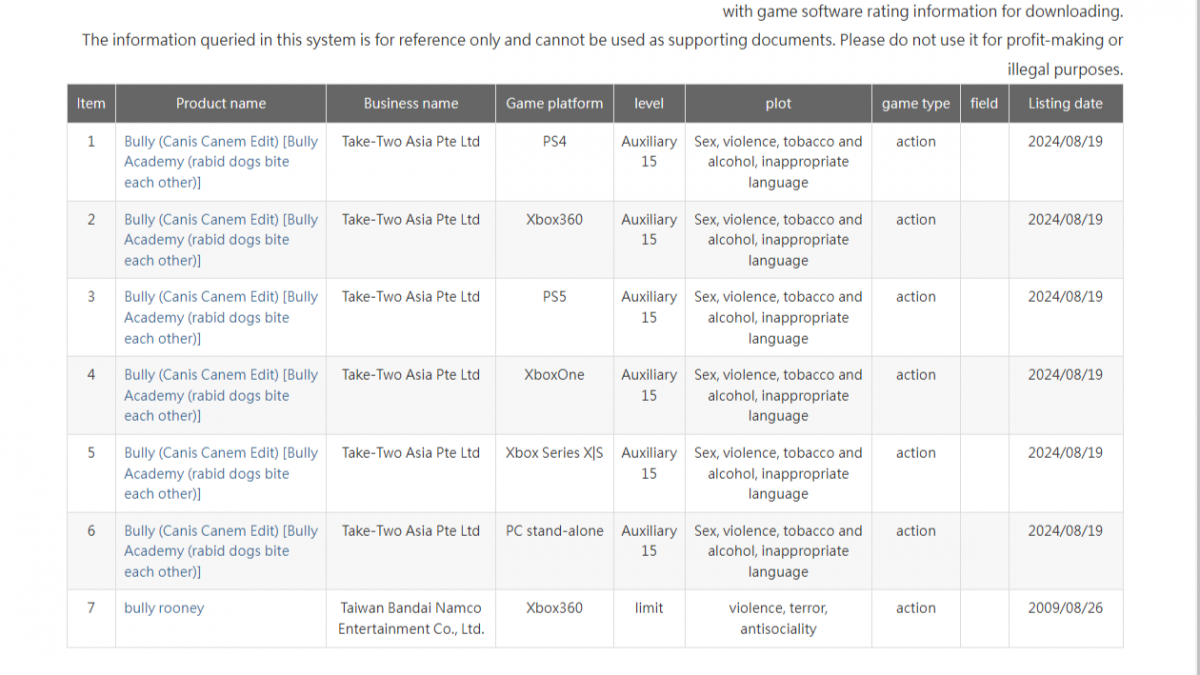Click the Item column header
This screenshot has width=1200, height=675.
[91, 103]
